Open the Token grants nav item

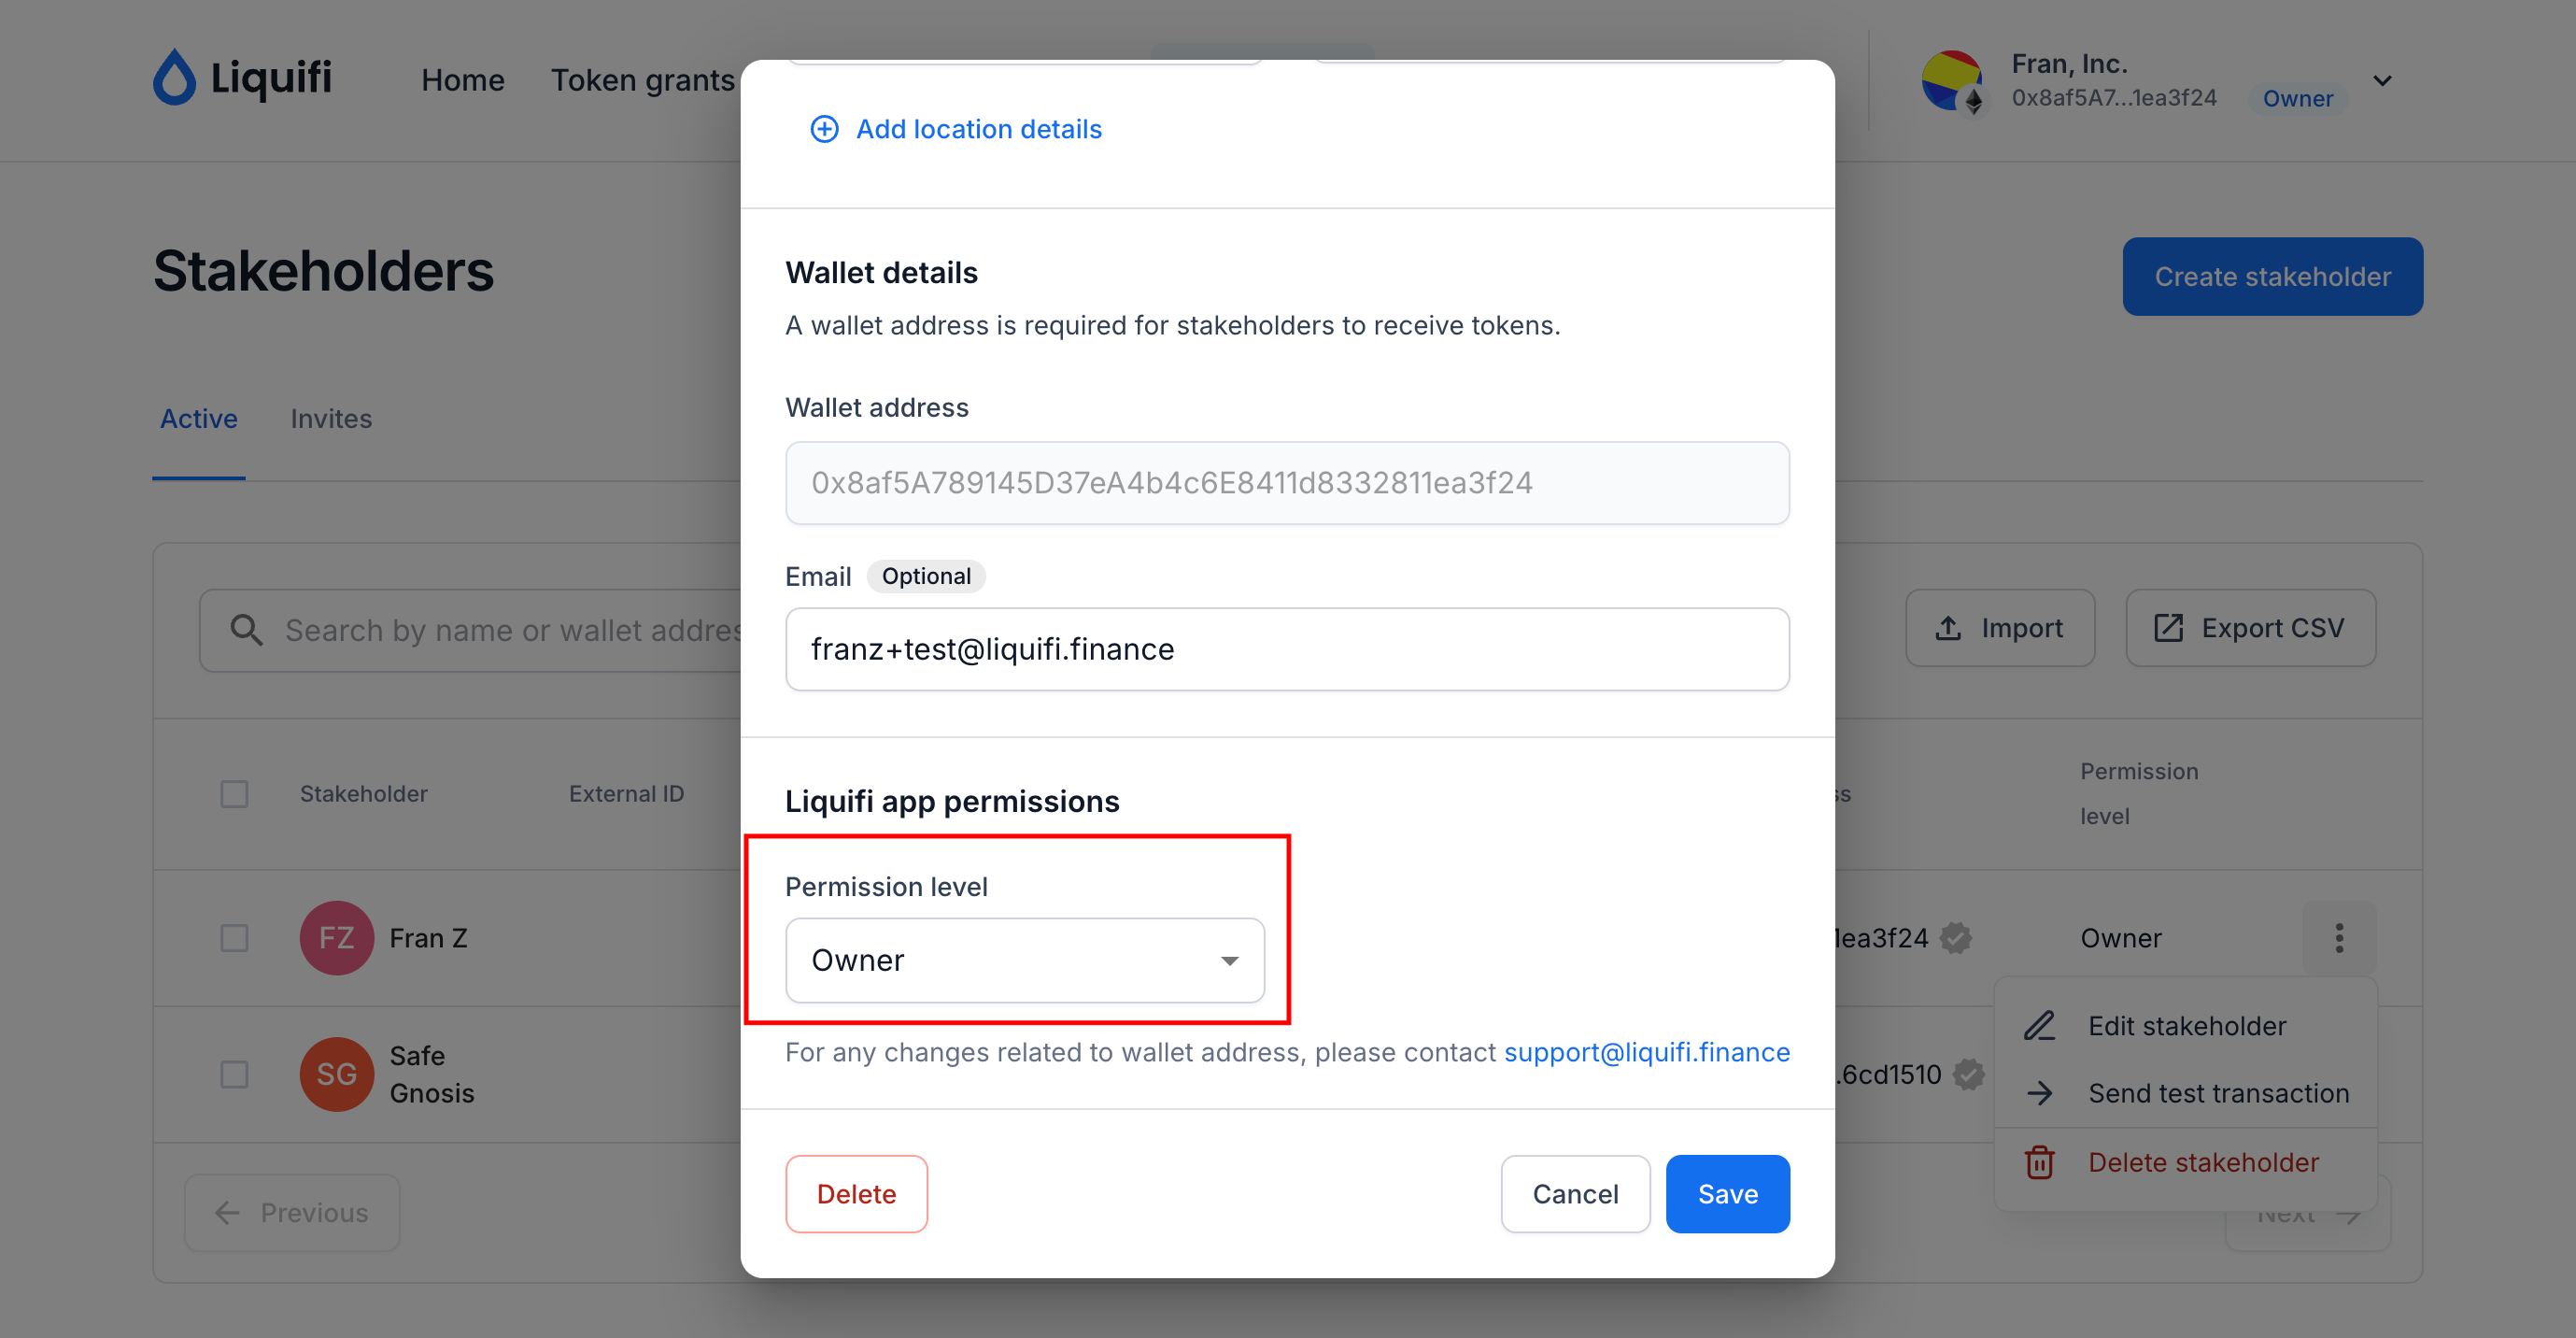point(642,80)
